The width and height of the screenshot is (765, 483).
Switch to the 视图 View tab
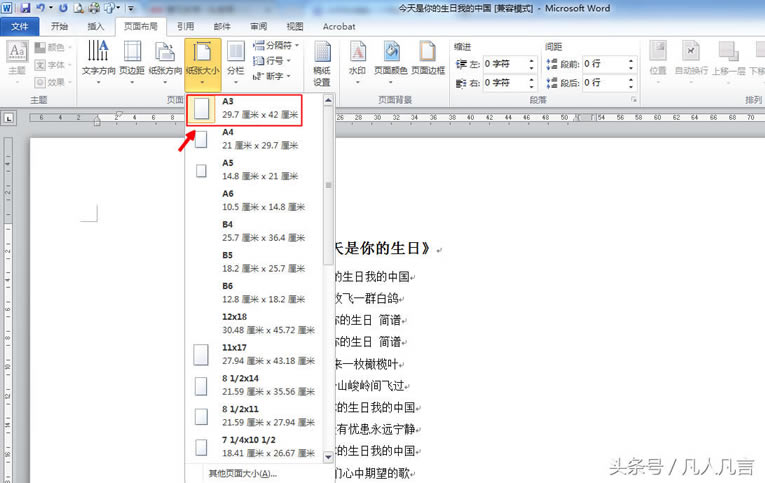(295, 26)
